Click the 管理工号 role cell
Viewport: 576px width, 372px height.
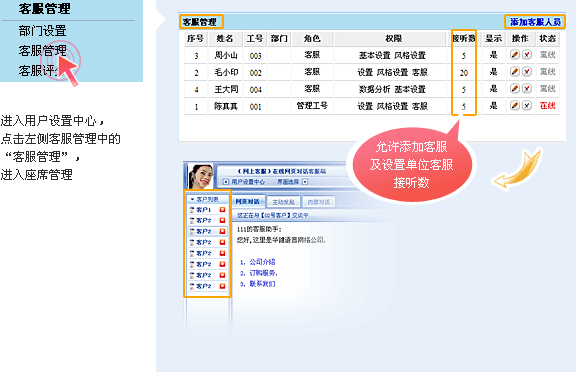(x=312, y=106)
